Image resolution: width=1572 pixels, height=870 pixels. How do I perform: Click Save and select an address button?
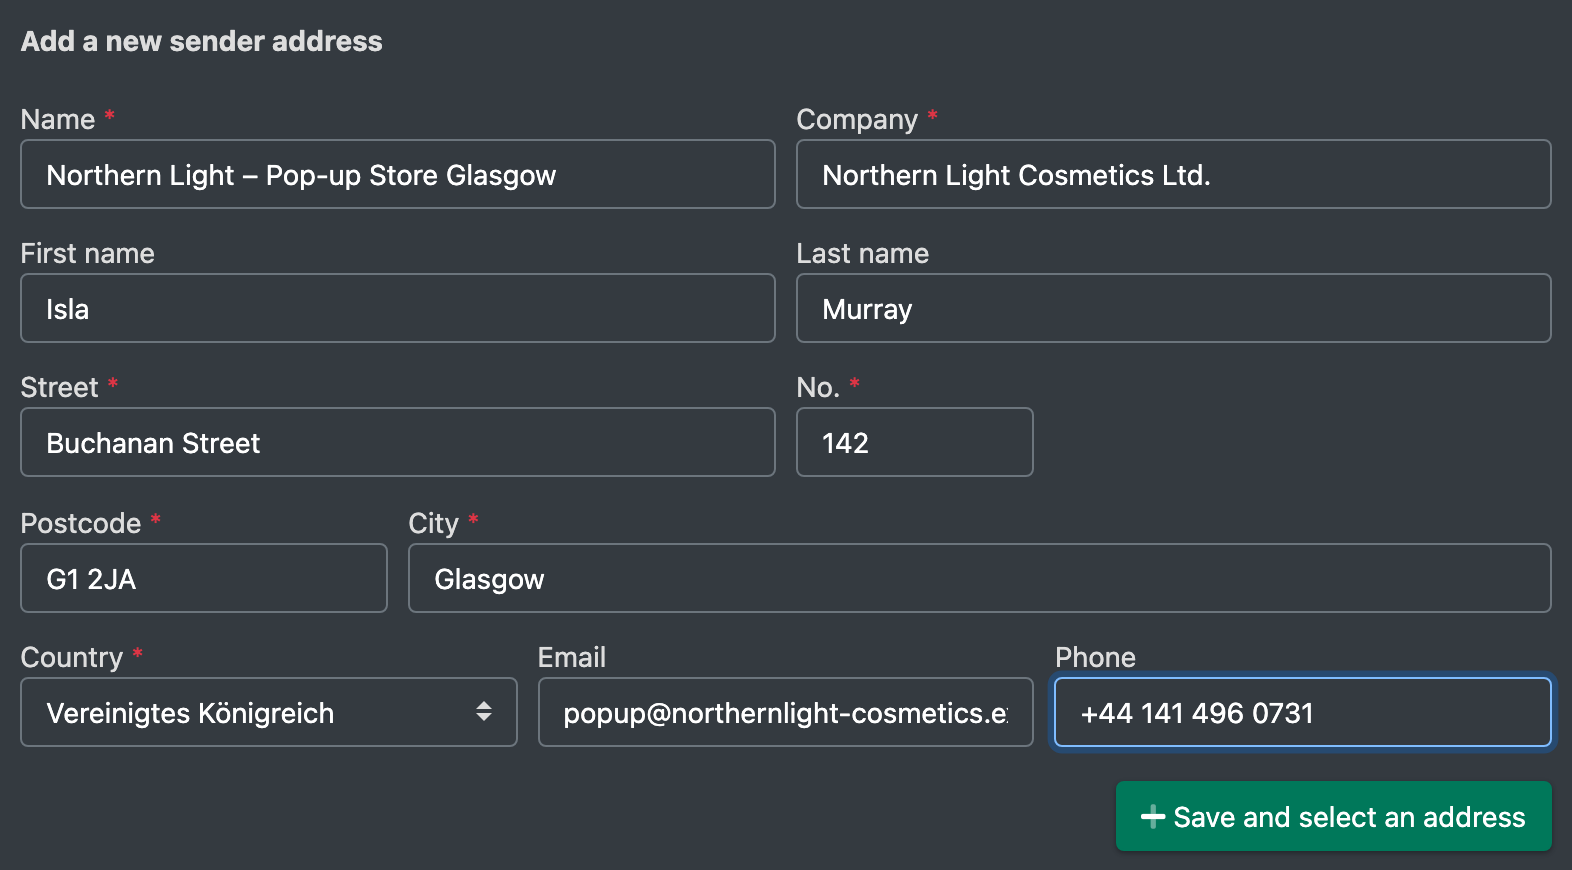[1334, 817]
